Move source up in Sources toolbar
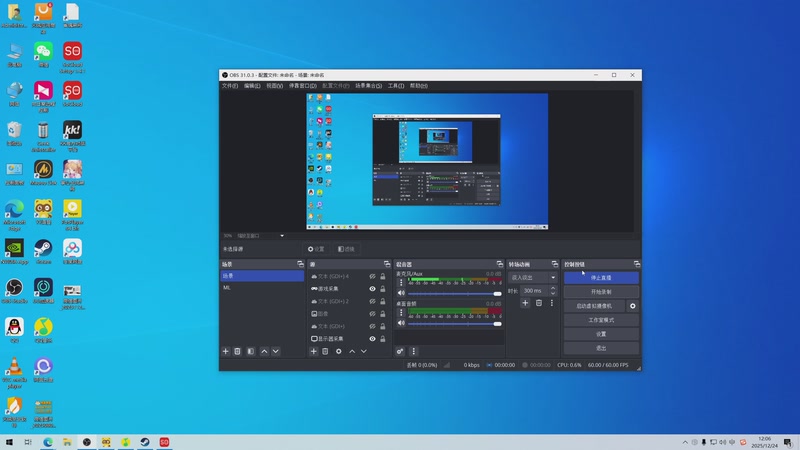 click(352, 351)
